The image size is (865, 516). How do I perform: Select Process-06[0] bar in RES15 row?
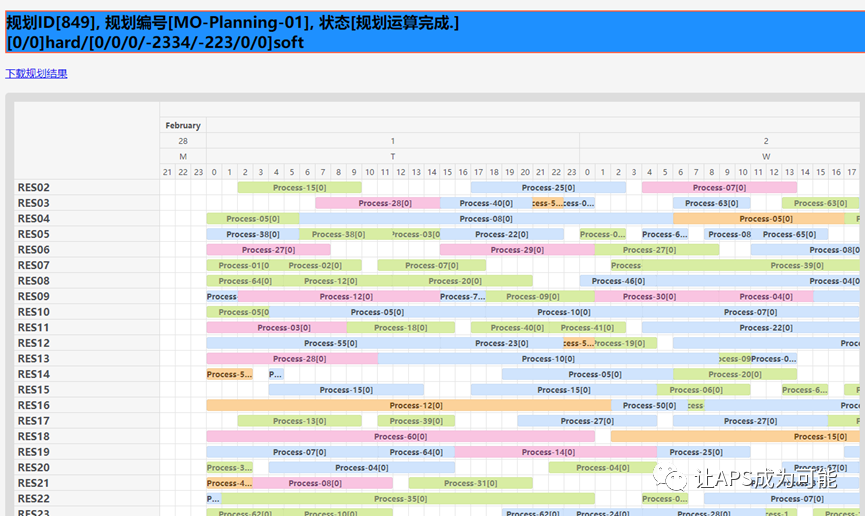coord(703,390)
